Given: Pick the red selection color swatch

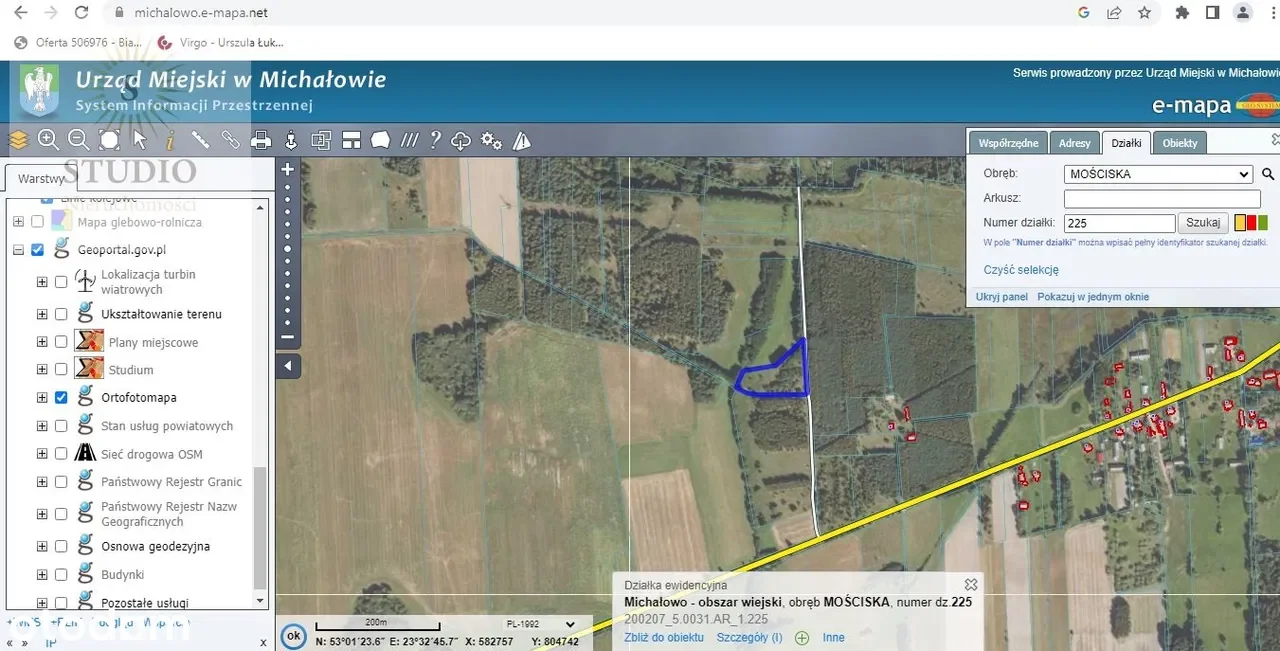Looking at the screenshot, I should point(1251,223).
